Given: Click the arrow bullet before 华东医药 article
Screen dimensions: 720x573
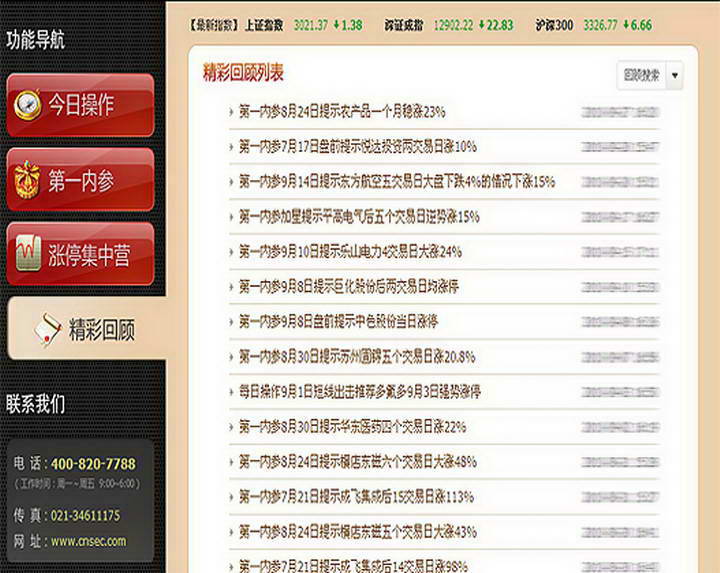Looking at the screenshot, I should click(x=231, y=427).
